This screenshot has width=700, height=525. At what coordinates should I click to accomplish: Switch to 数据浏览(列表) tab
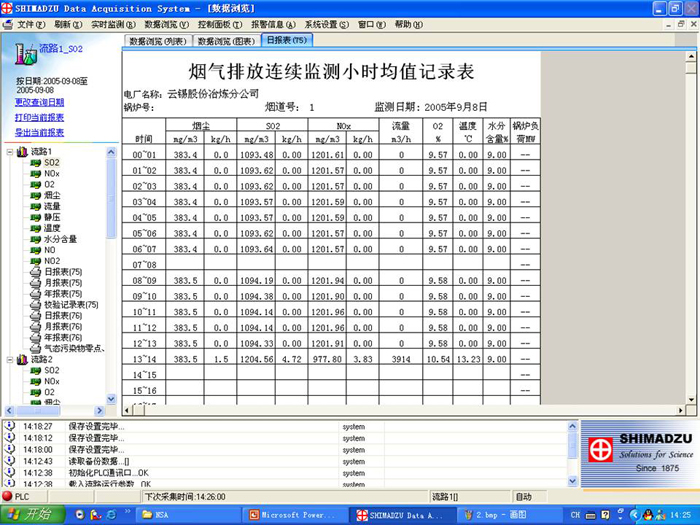[160, 41]
